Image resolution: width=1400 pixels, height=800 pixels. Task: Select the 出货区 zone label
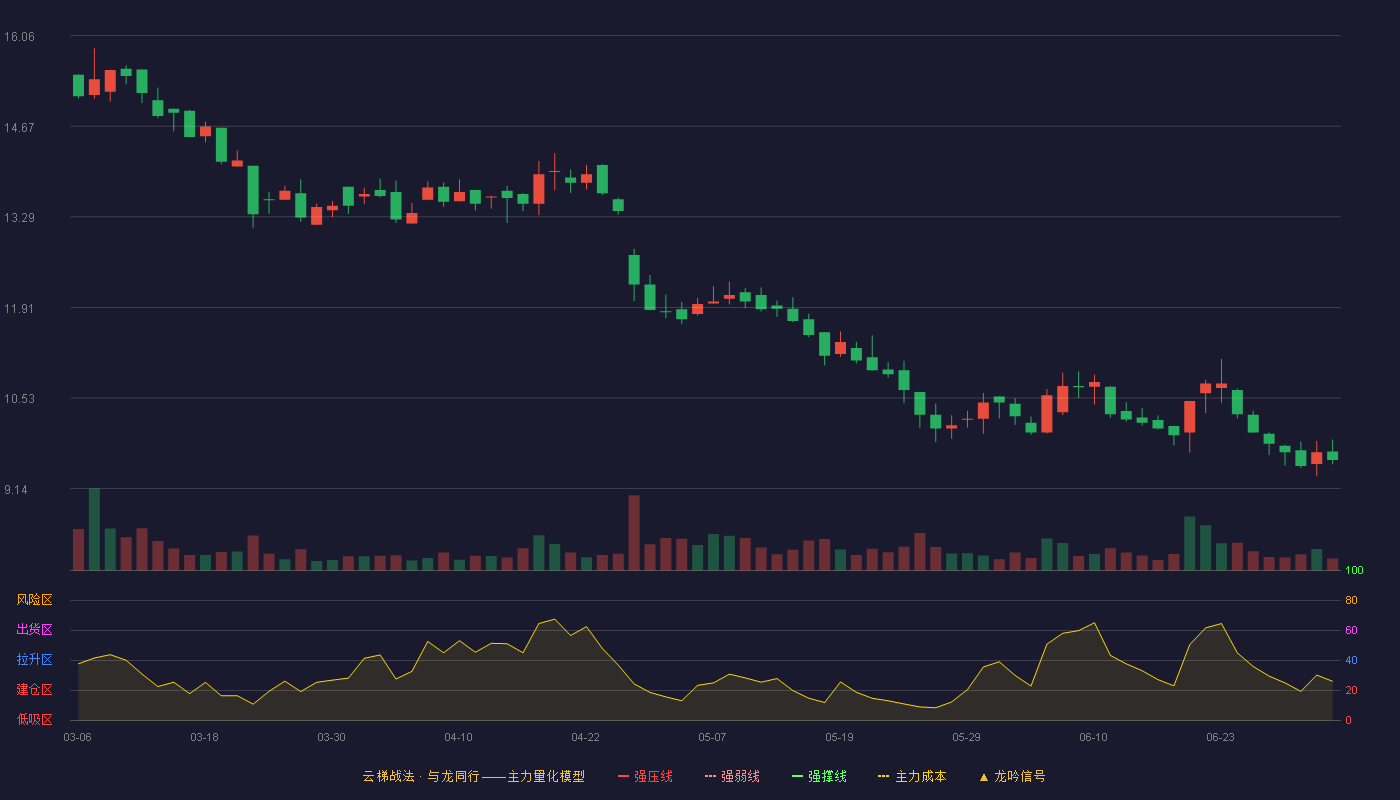pos(34,630)
